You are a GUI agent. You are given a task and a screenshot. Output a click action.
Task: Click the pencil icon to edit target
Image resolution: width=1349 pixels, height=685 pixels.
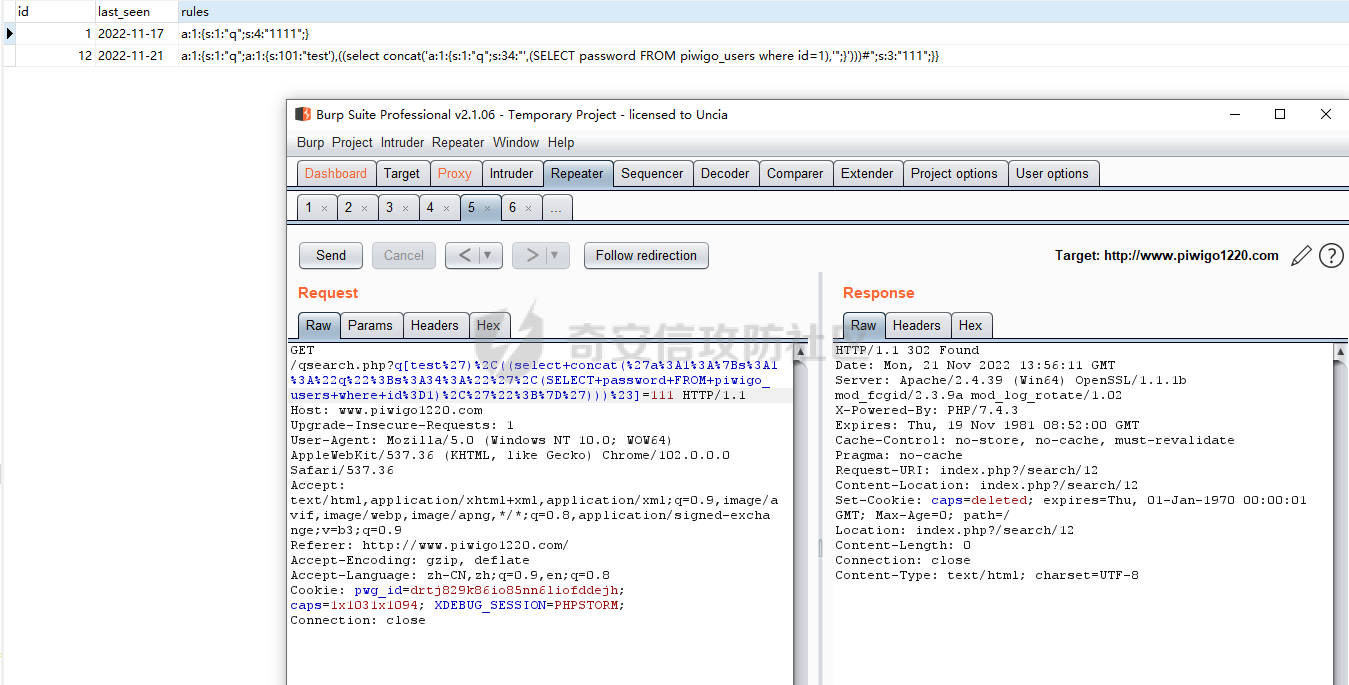click(1301, 256)
